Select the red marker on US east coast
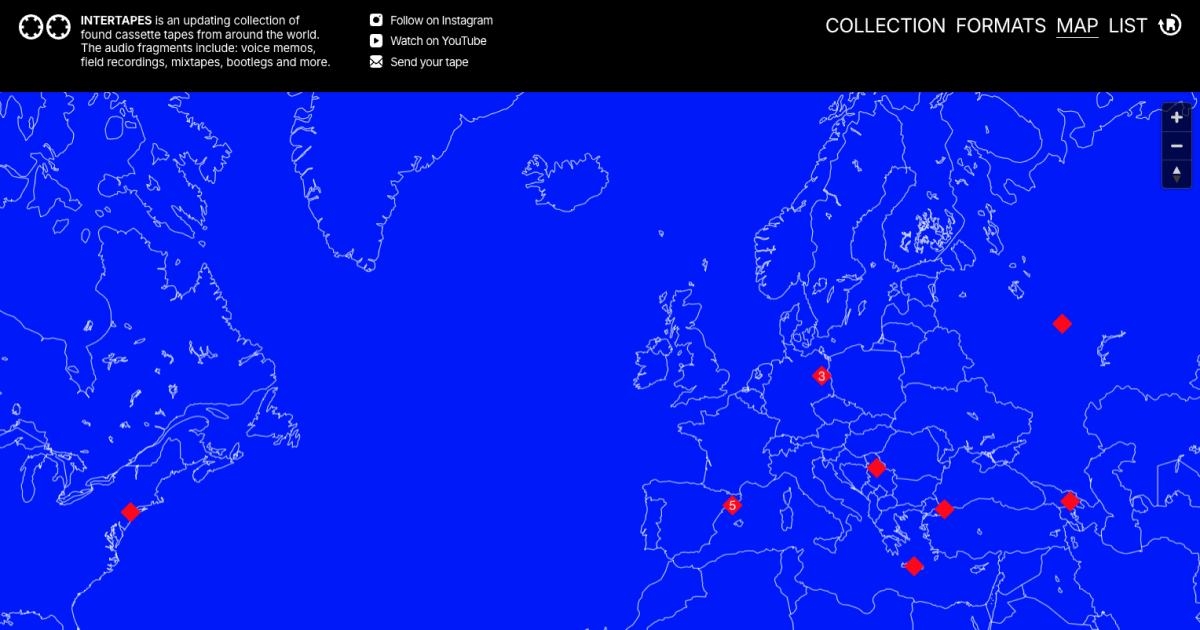 130,512
